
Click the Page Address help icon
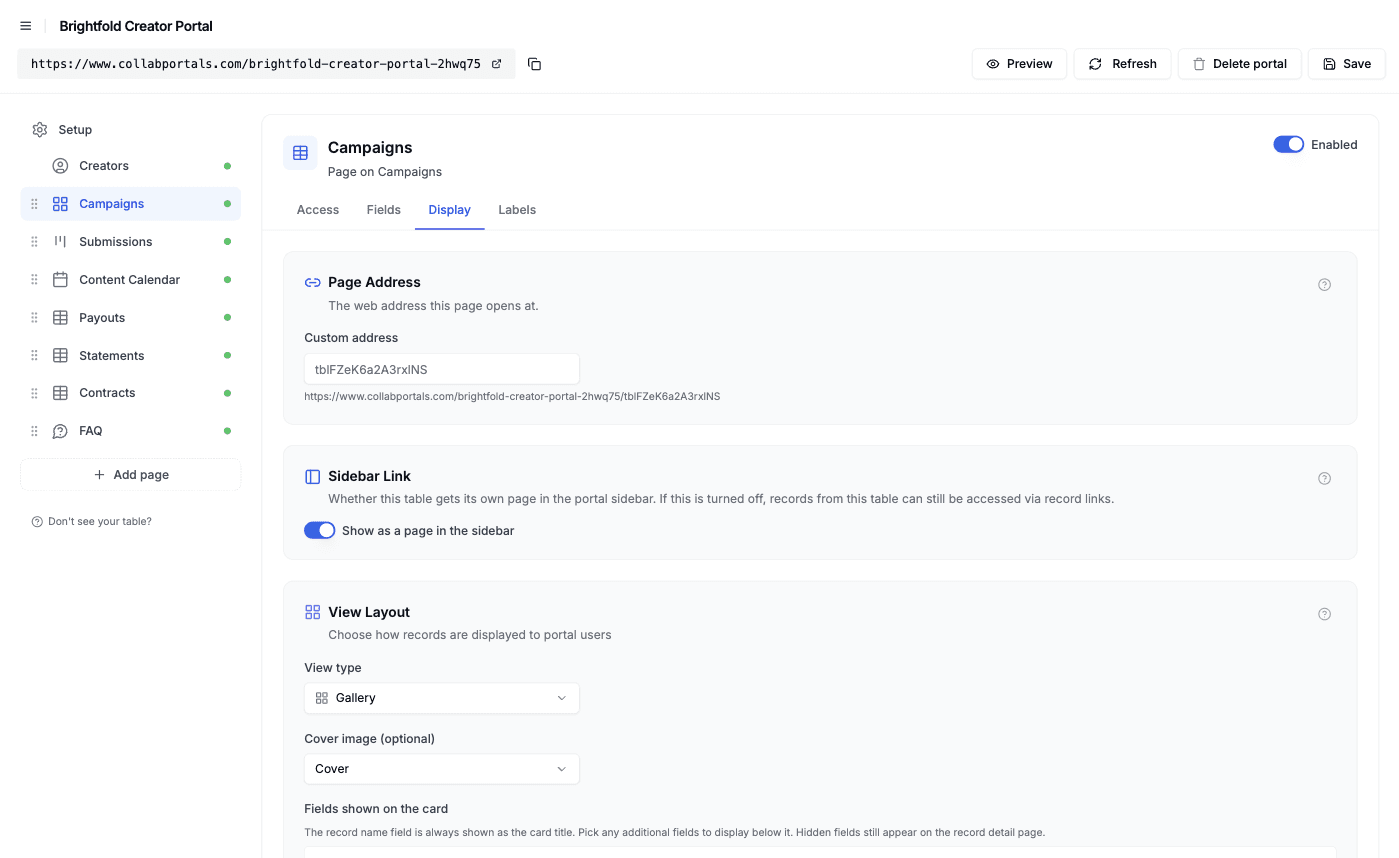1324,285
